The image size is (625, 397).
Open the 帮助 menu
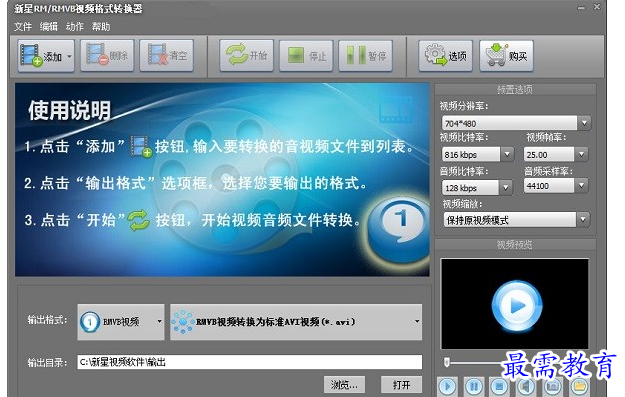point(100,27)
